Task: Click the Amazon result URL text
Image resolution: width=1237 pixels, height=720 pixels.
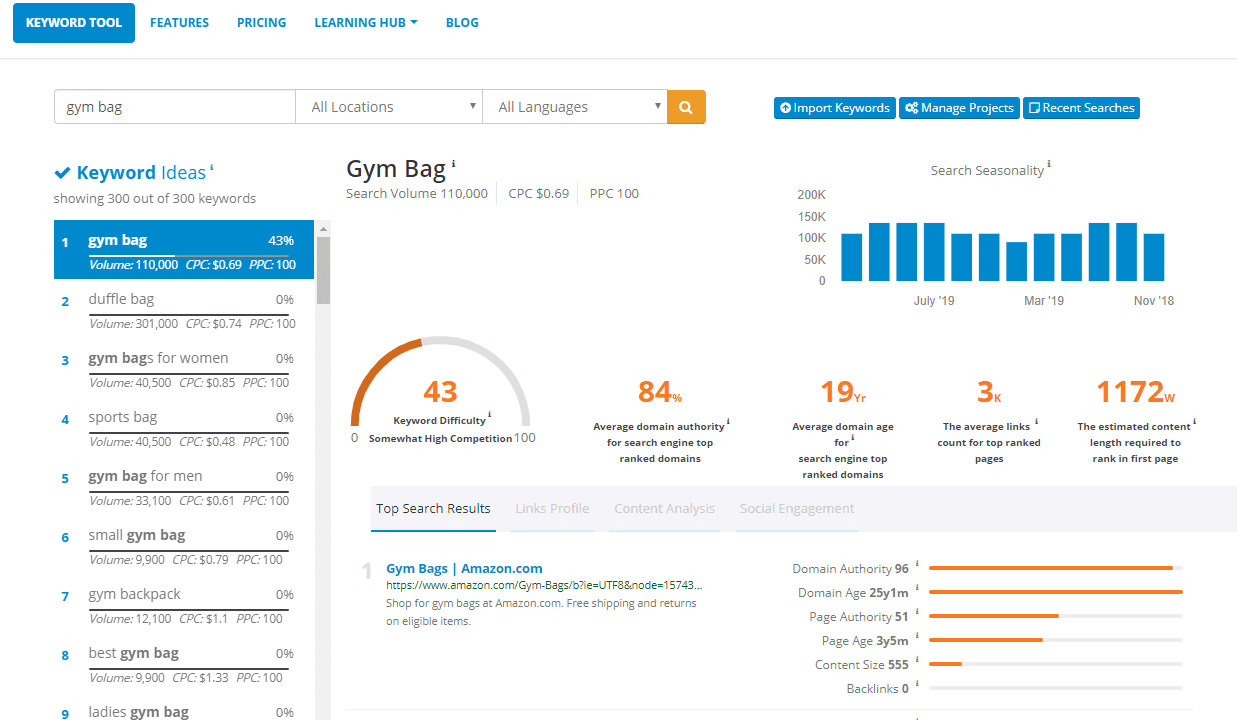Action: pyautogui.click(x=544, y=585)
